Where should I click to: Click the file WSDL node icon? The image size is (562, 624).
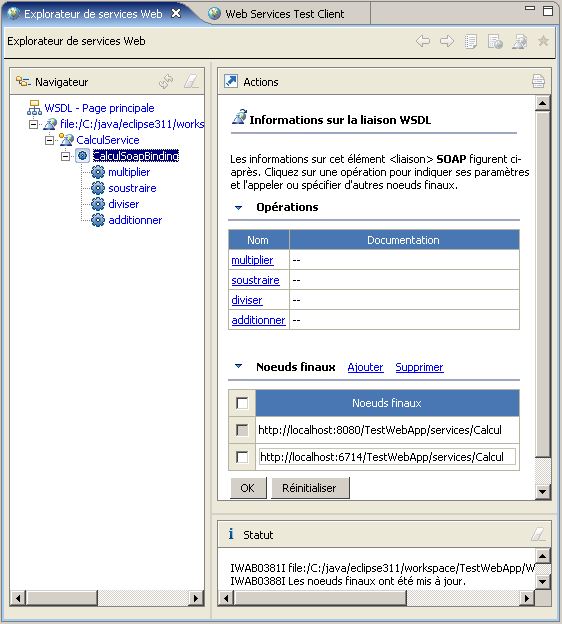50,124
